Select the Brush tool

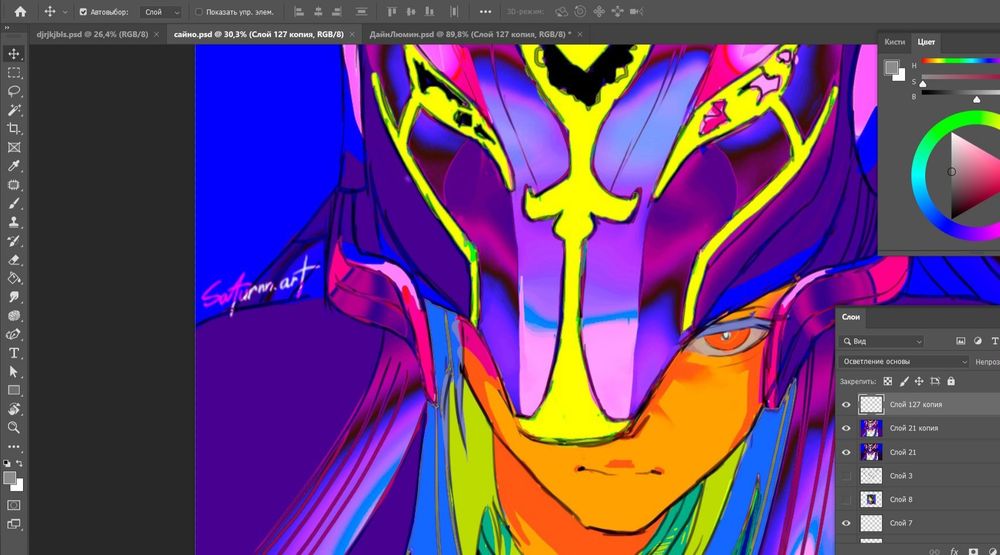point(14,204)
